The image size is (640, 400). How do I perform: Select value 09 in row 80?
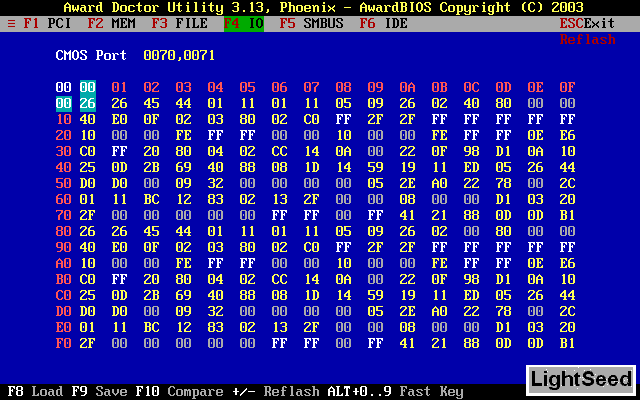376,231
